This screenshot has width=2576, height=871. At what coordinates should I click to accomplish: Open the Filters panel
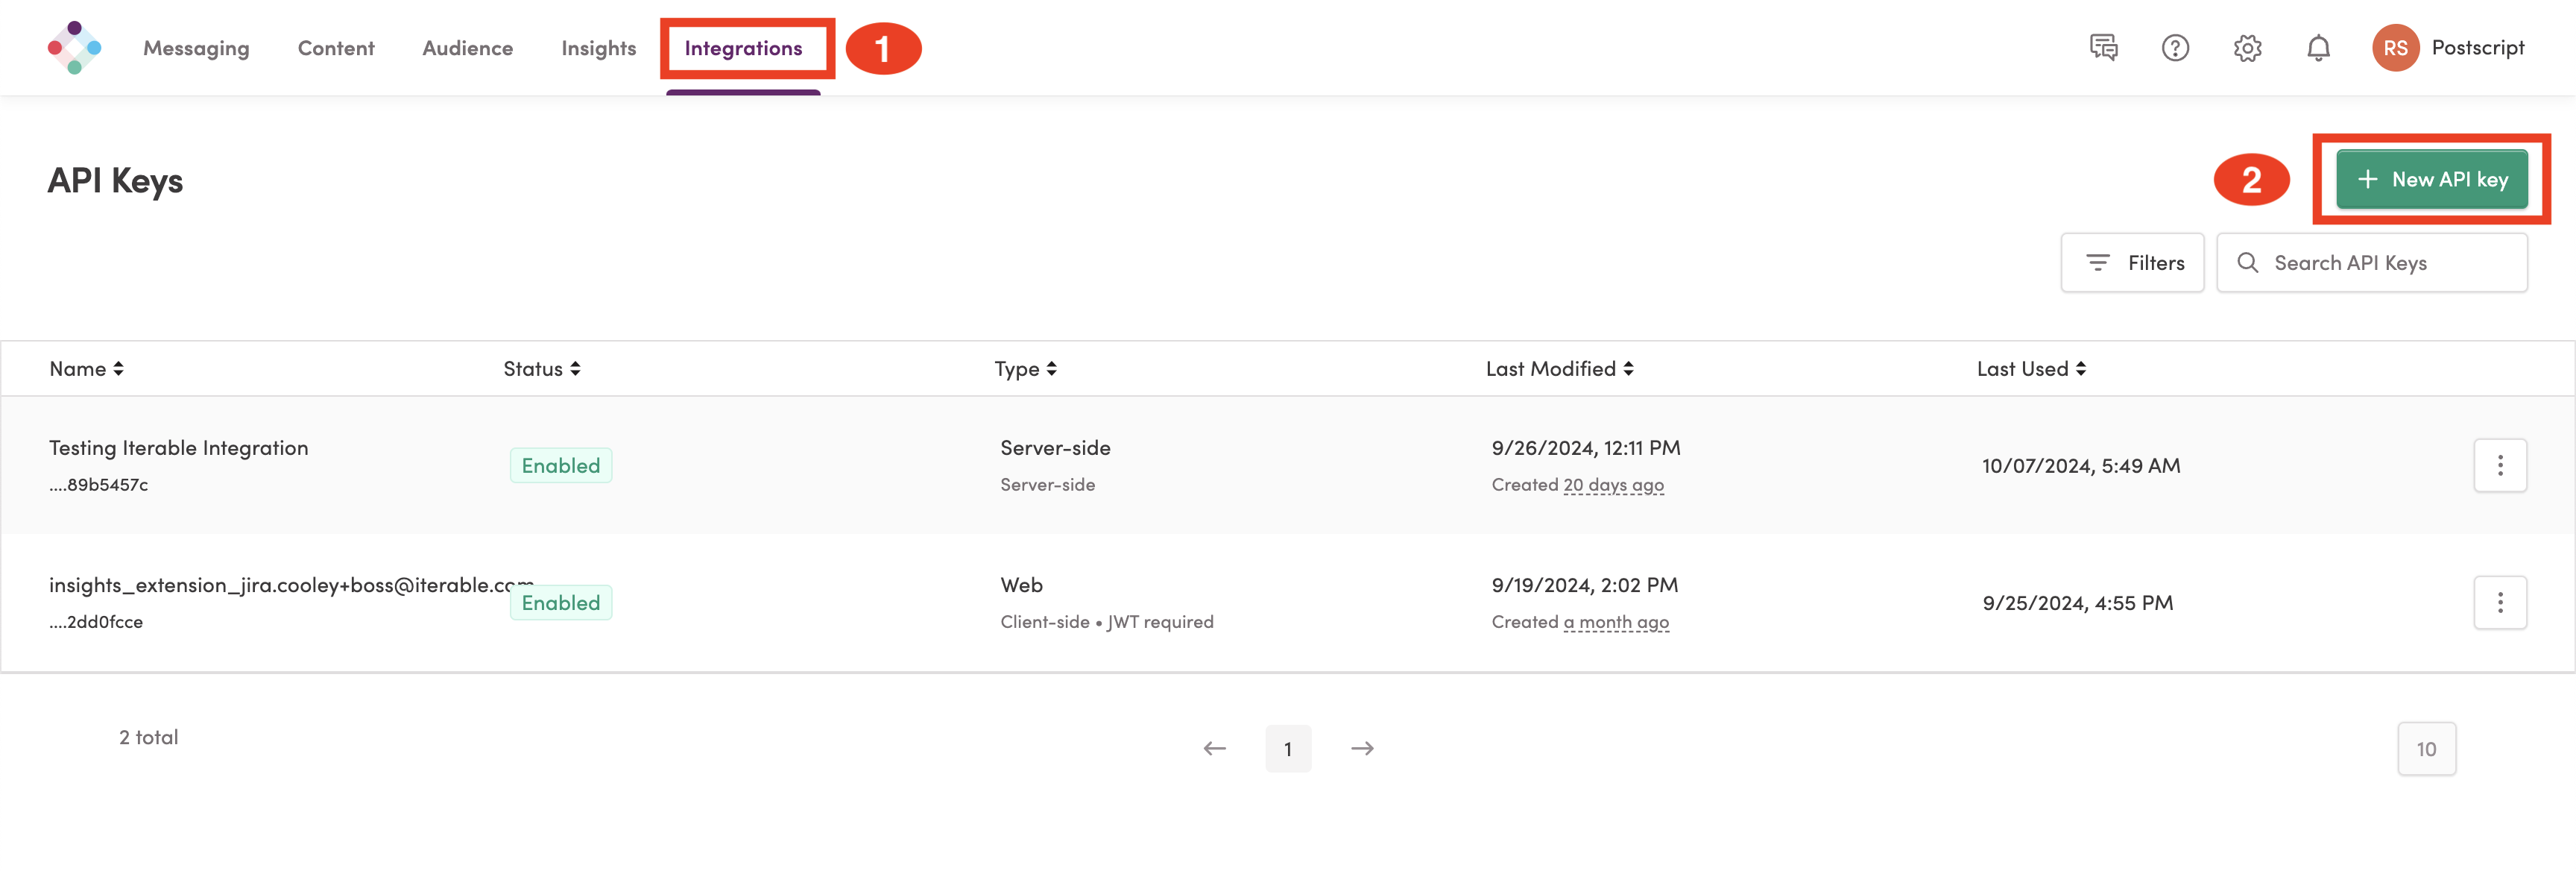click(x=2132, y=262)
